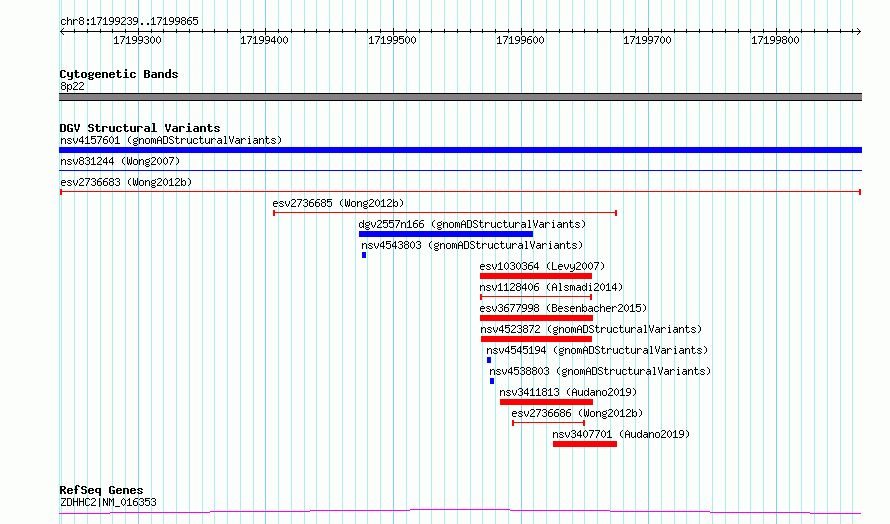
Task: Click the red nsv4523872 variant bar
Action: point(536,339)
